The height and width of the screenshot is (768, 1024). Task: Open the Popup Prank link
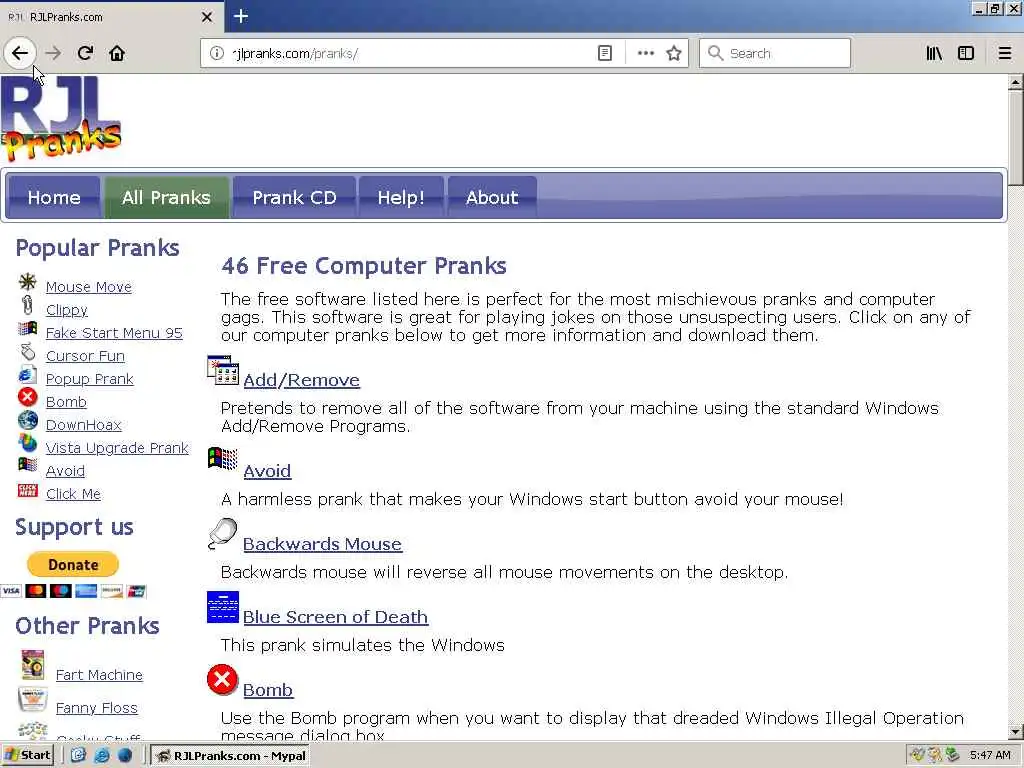point(89,379)
